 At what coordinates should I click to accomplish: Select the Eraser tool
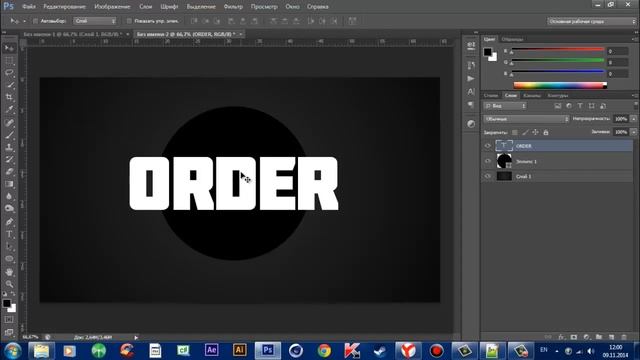[x=9, y=172]
